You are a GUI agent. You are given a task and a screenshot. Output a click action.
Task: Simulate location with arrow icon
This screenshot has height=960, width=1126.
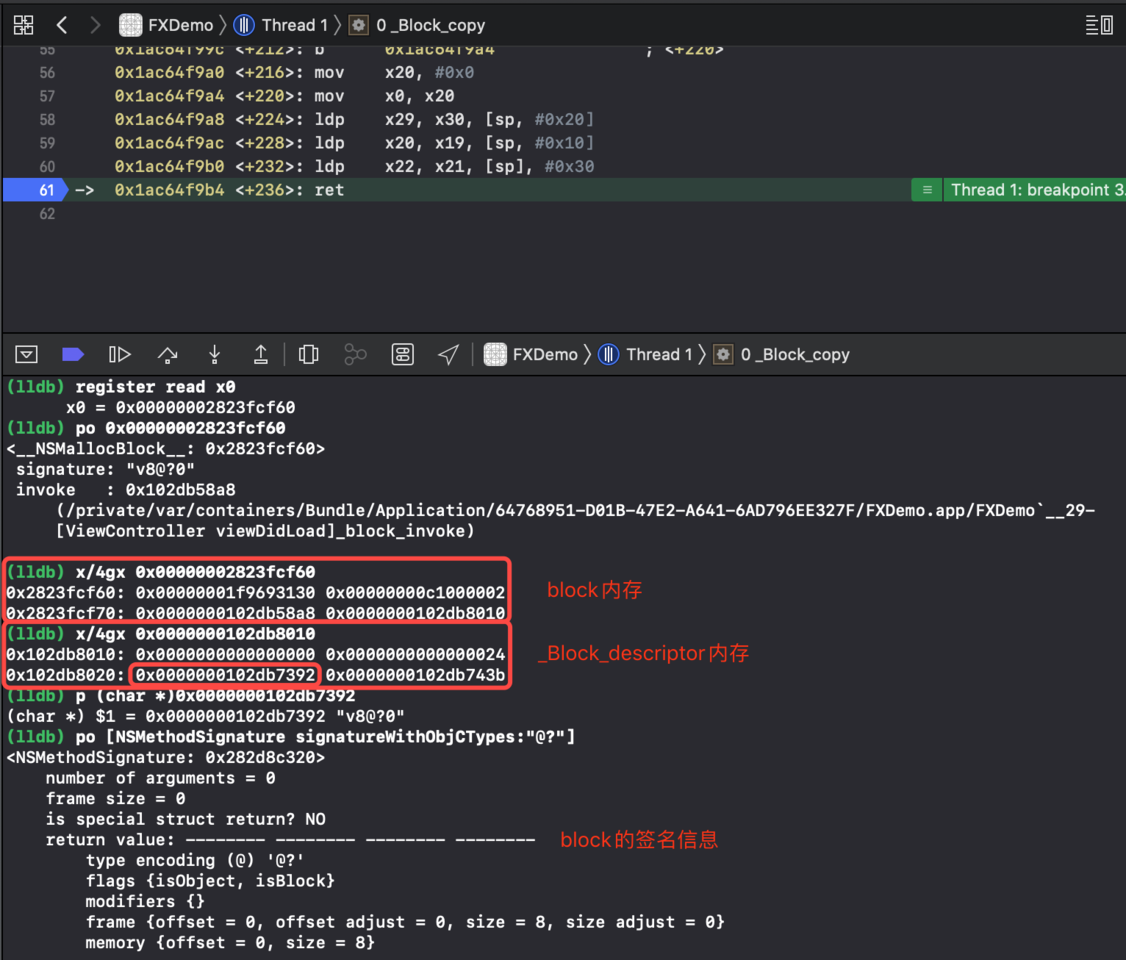(449, 354)
